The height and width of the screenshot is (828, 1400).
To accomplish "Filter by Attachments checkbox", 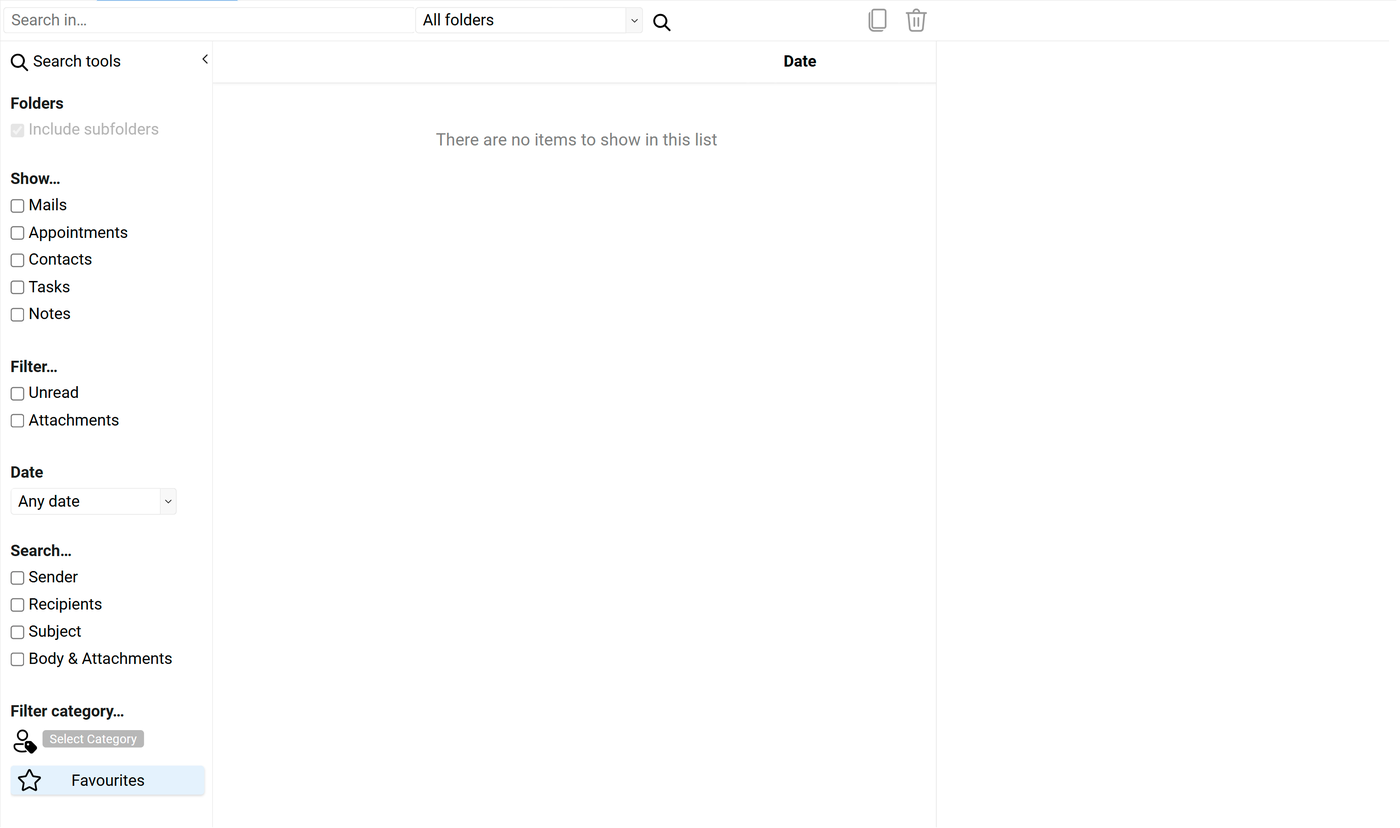I will point(17,421).
